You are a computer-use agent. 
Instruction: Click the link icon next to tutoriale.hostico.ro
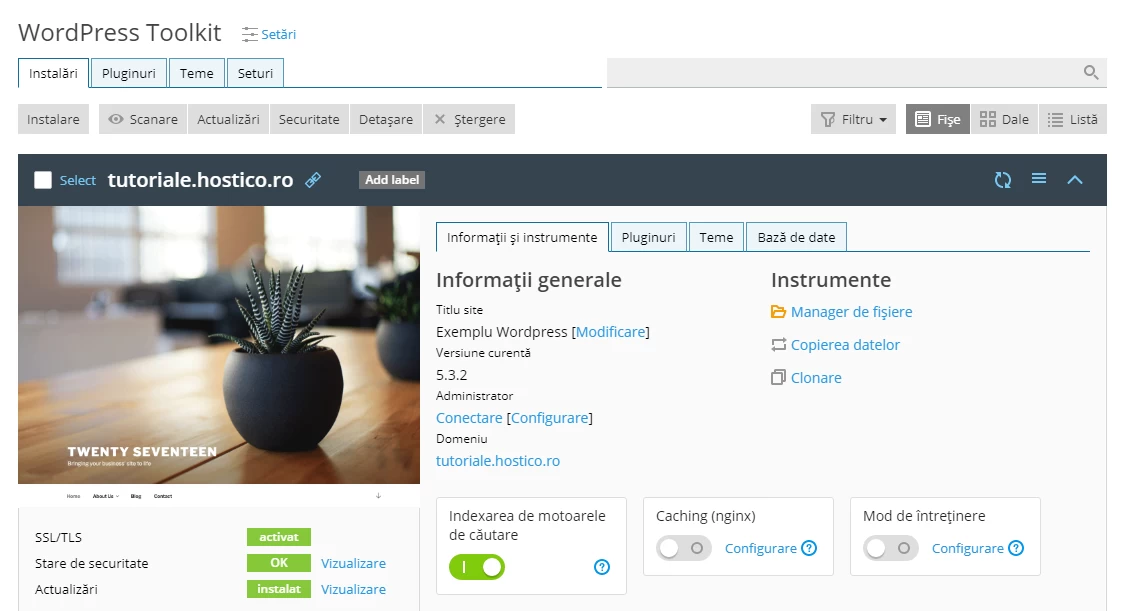(x=312, y=180)
